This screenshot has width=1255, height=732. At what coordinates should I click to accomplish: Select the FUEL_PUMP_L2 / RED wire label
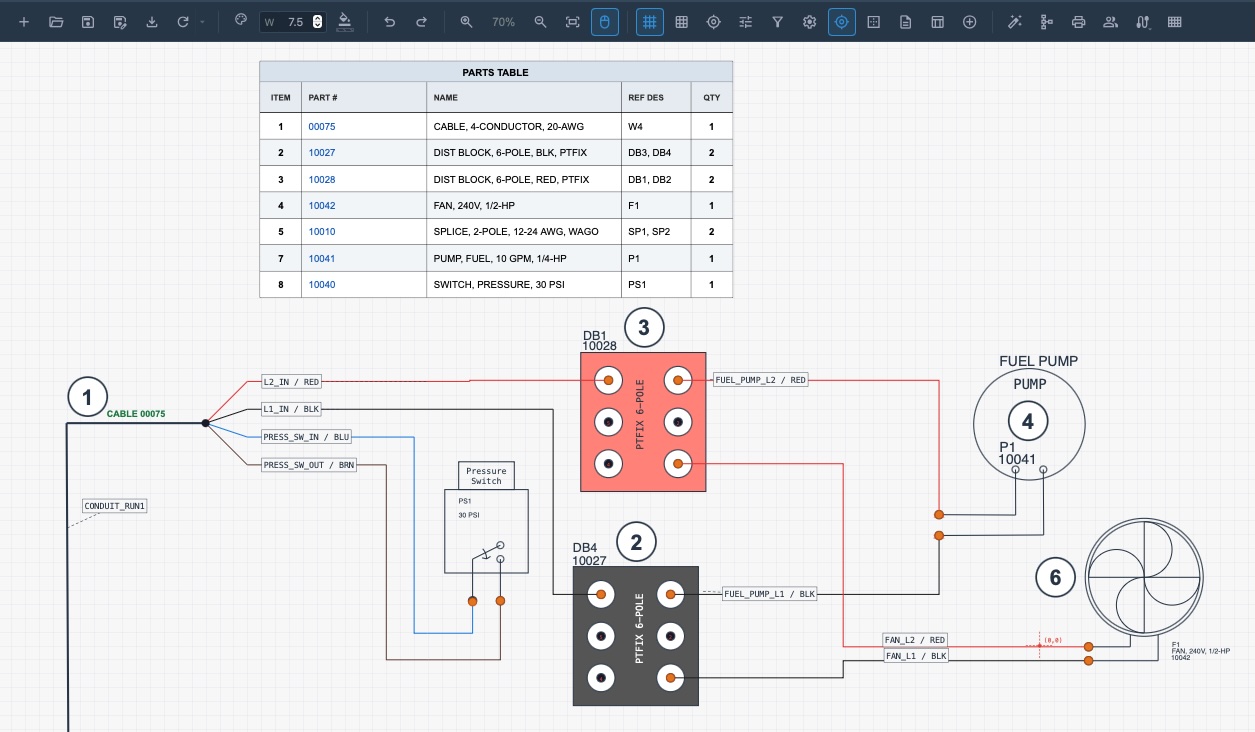click(761, 380)
